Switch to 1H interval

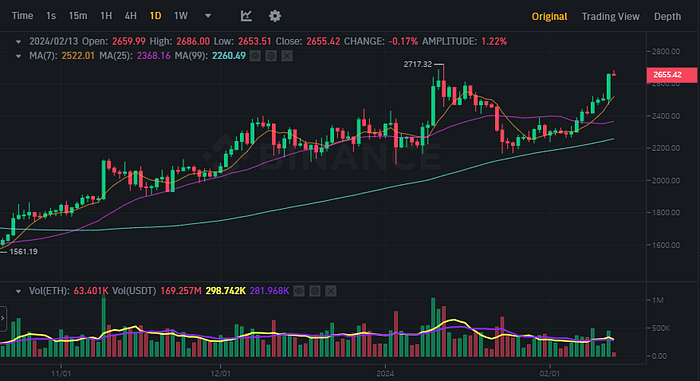(106, 16)
